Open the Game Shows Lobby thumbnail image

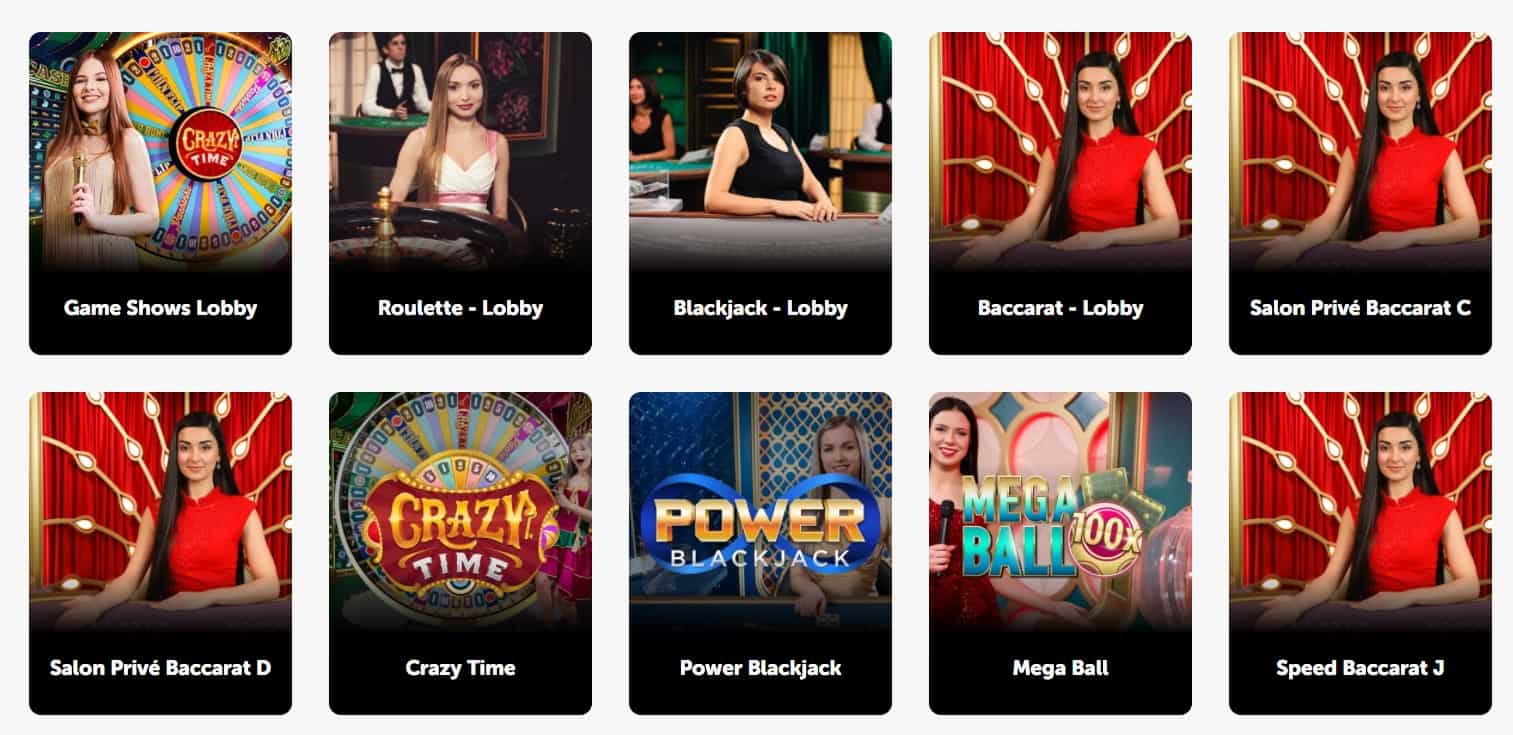point(160,152)
